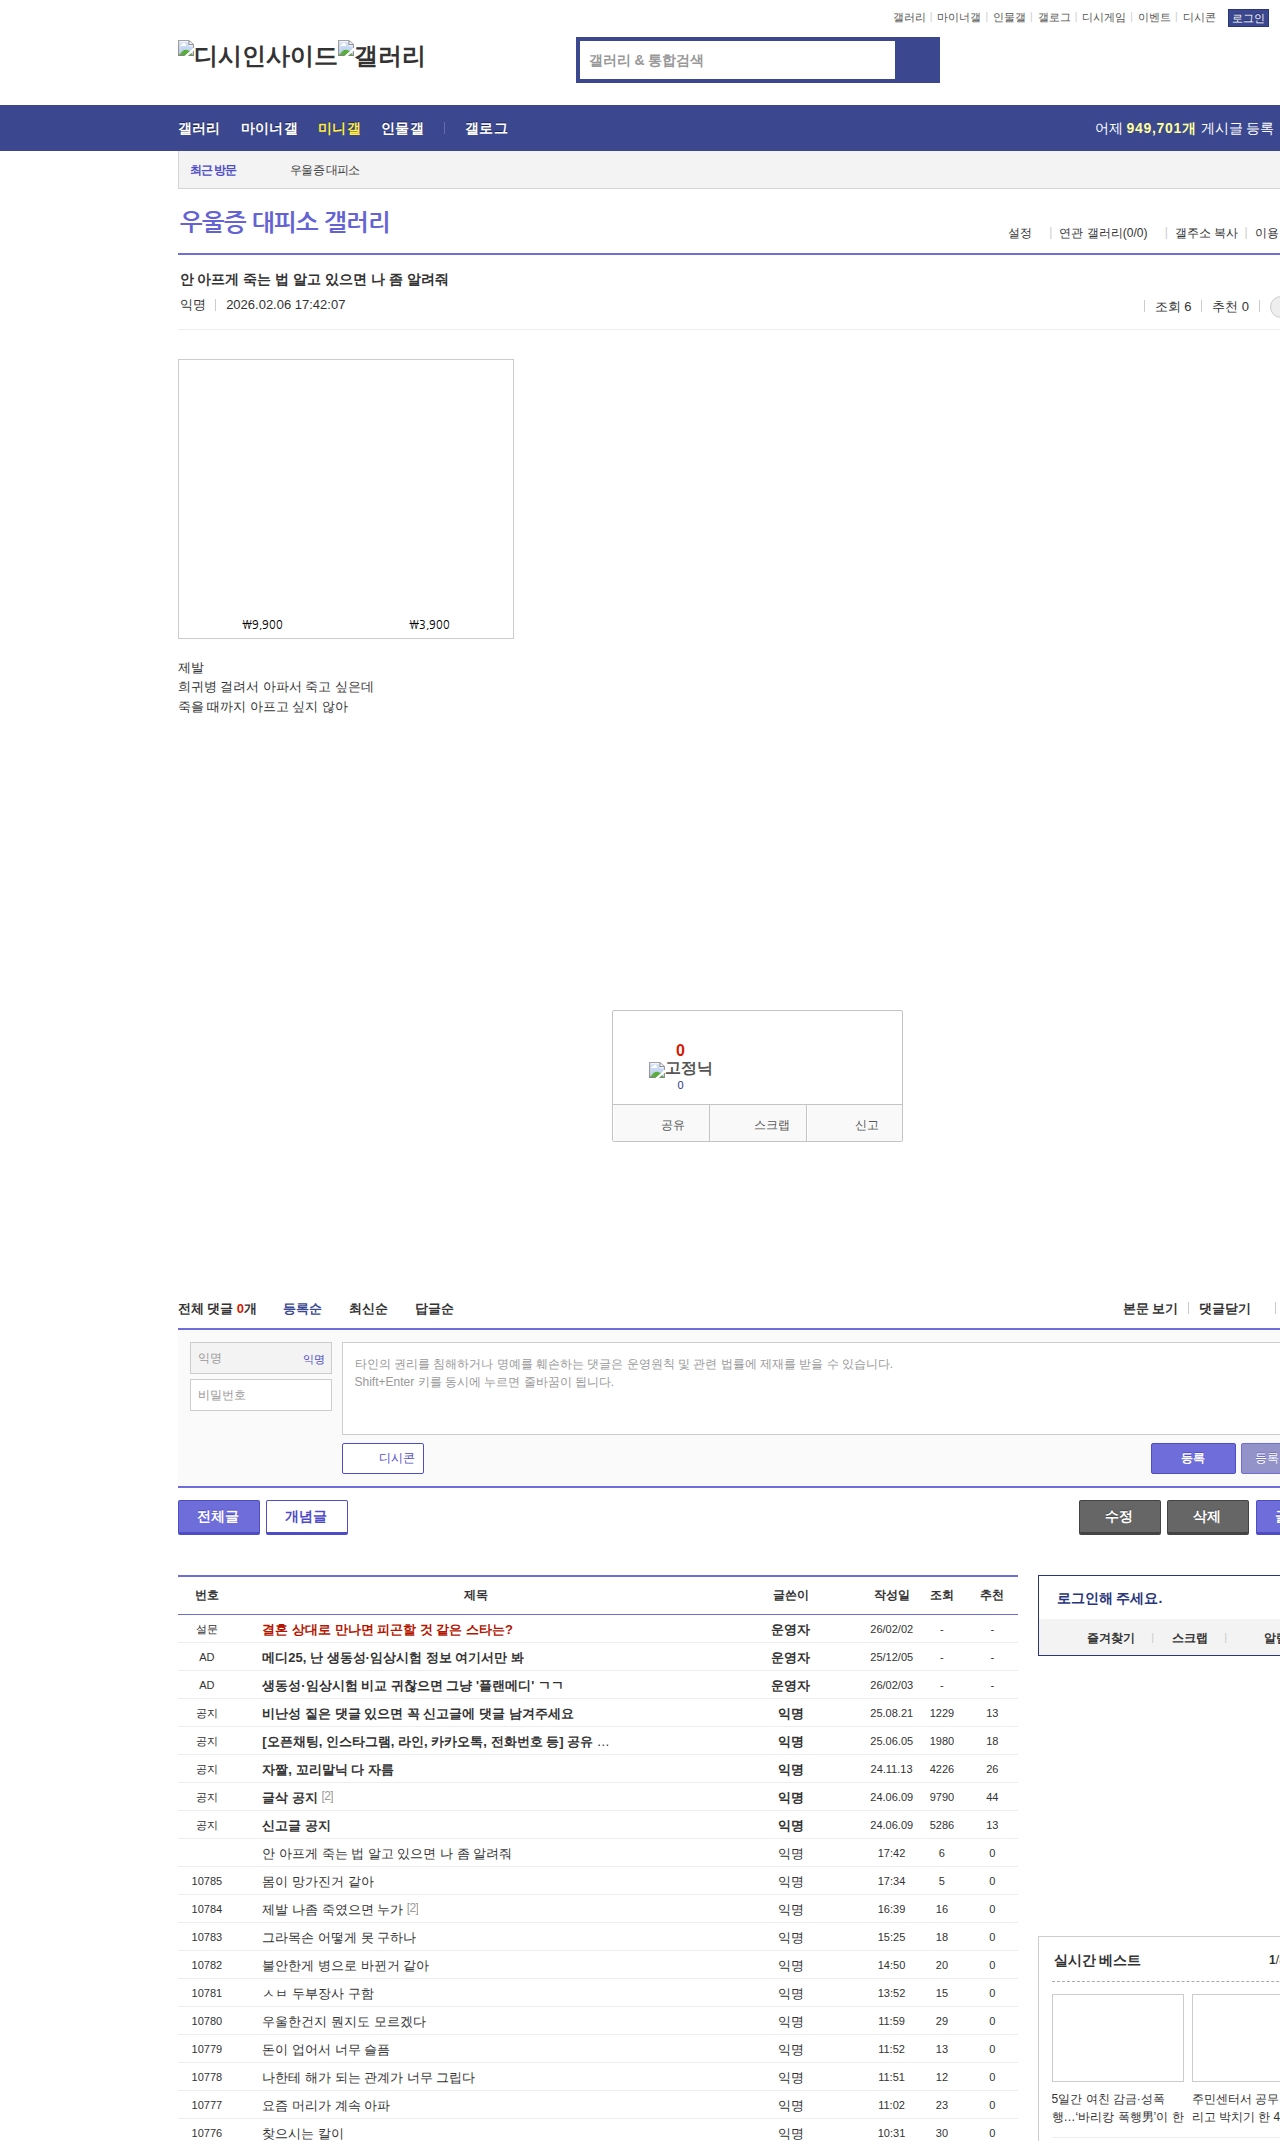This screenshot has width=1280, height=2141.
Task: Click 공유 below the post
Action: (661, 1125)
